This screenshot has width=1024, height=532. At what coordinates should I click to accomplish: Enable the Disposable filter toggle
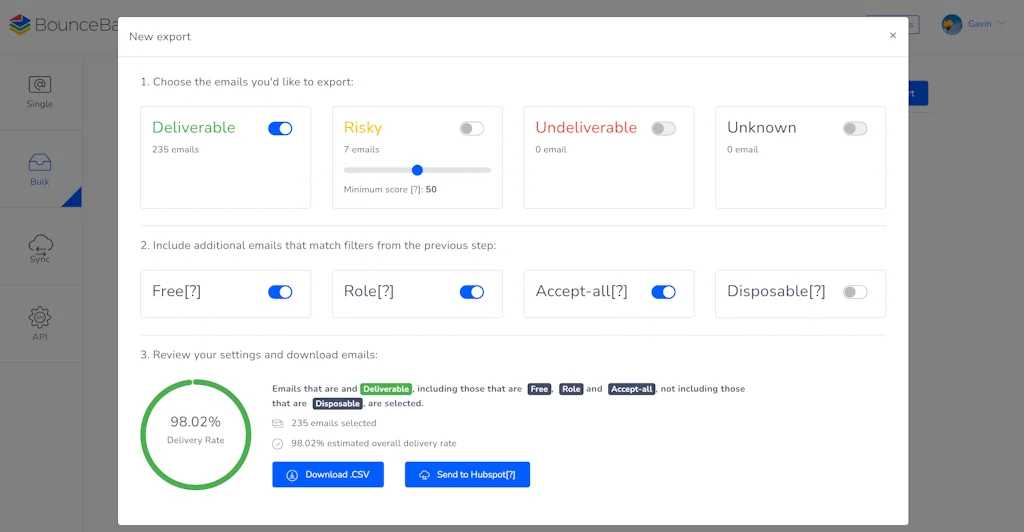point(855,292)
